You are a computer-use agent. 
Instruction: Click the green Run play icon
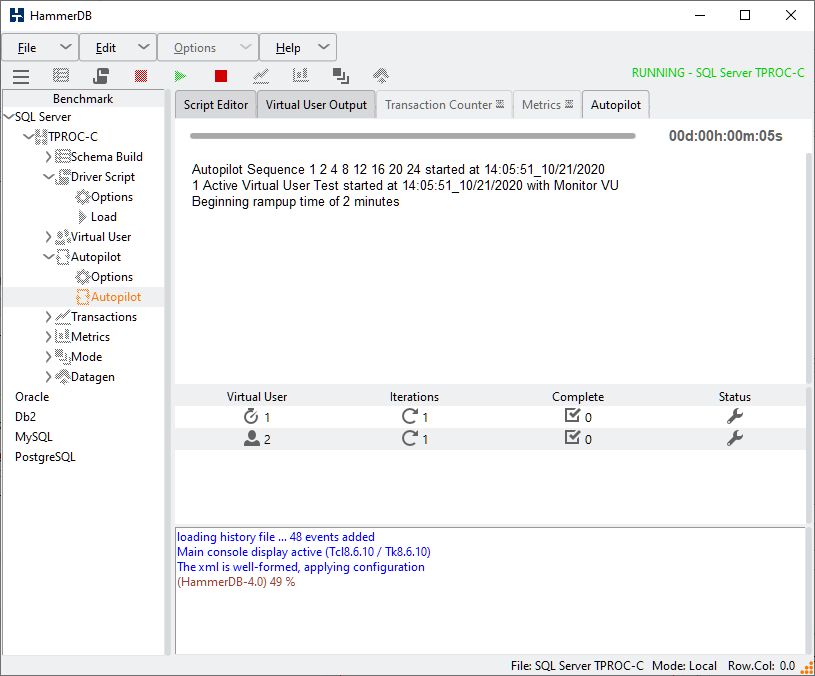(x=180, y=76)
